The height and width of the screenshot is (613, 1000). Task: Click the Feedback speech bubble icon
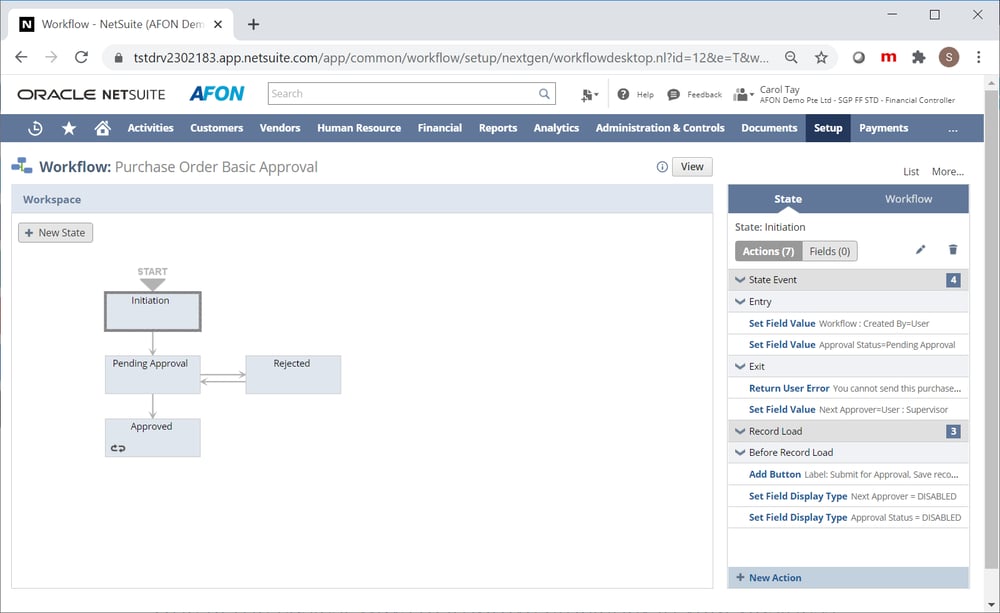click(x=673, y=94)
